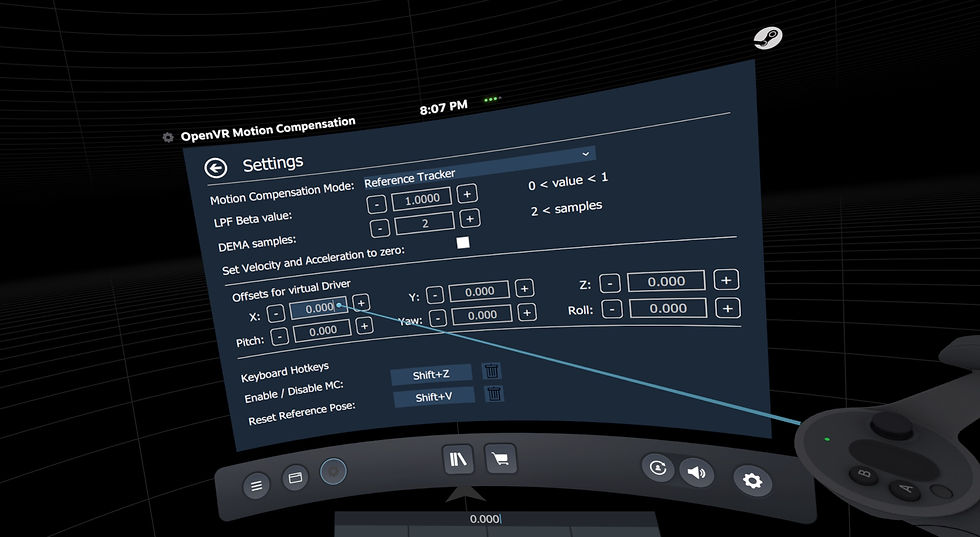The height and width of the screenshot is (537, 980).
Task: Decrease the Pitch offset
Action: [280, 336]
